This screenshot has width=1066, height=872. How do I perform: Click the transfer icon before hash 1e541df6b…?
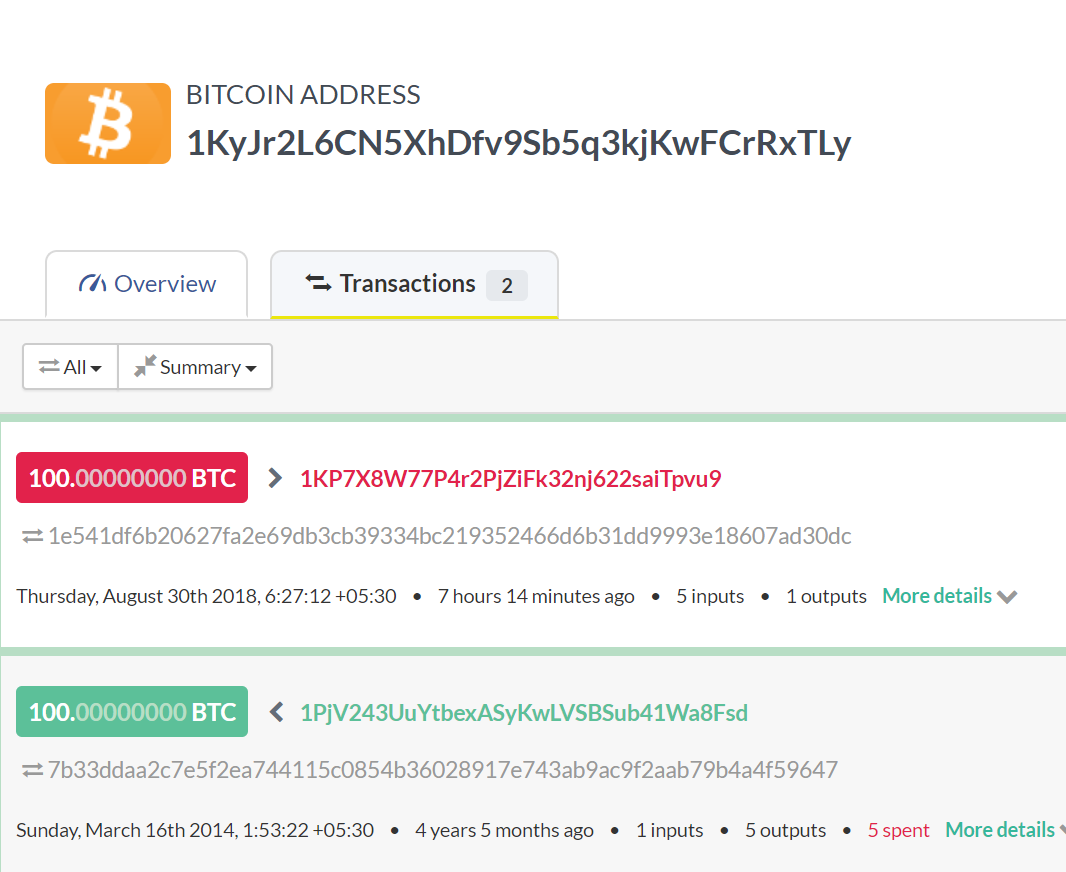pyautogui.click(x=32, y=537)
